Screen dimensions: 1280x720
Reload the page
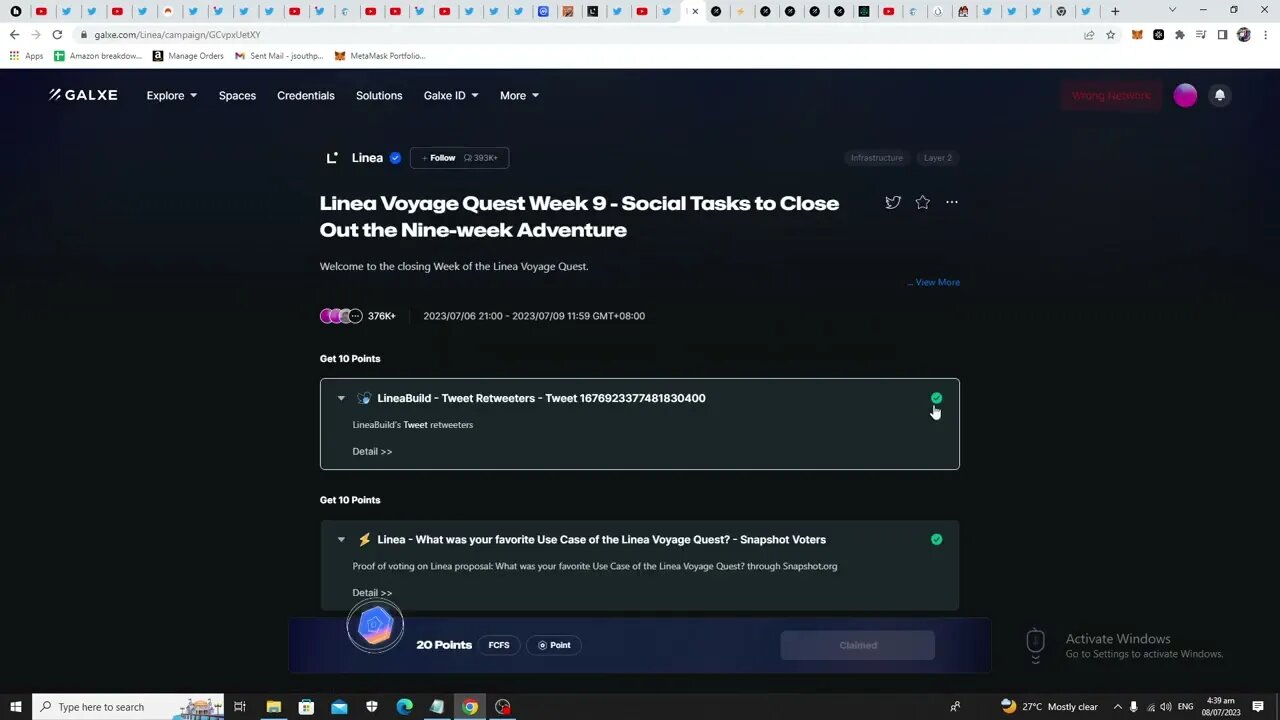[x=57, y=34]
